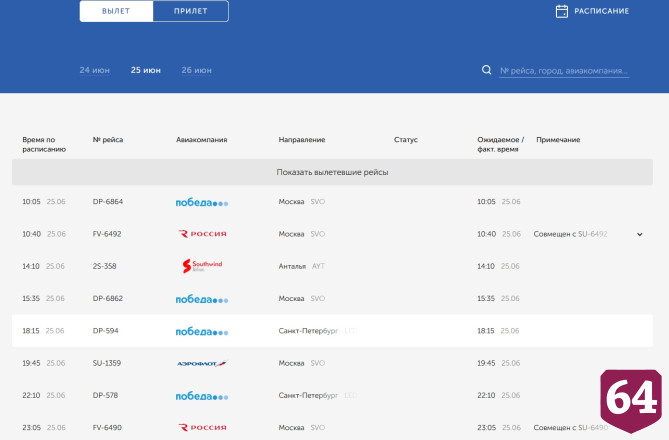Select the 24 июн date

[94, 70]
